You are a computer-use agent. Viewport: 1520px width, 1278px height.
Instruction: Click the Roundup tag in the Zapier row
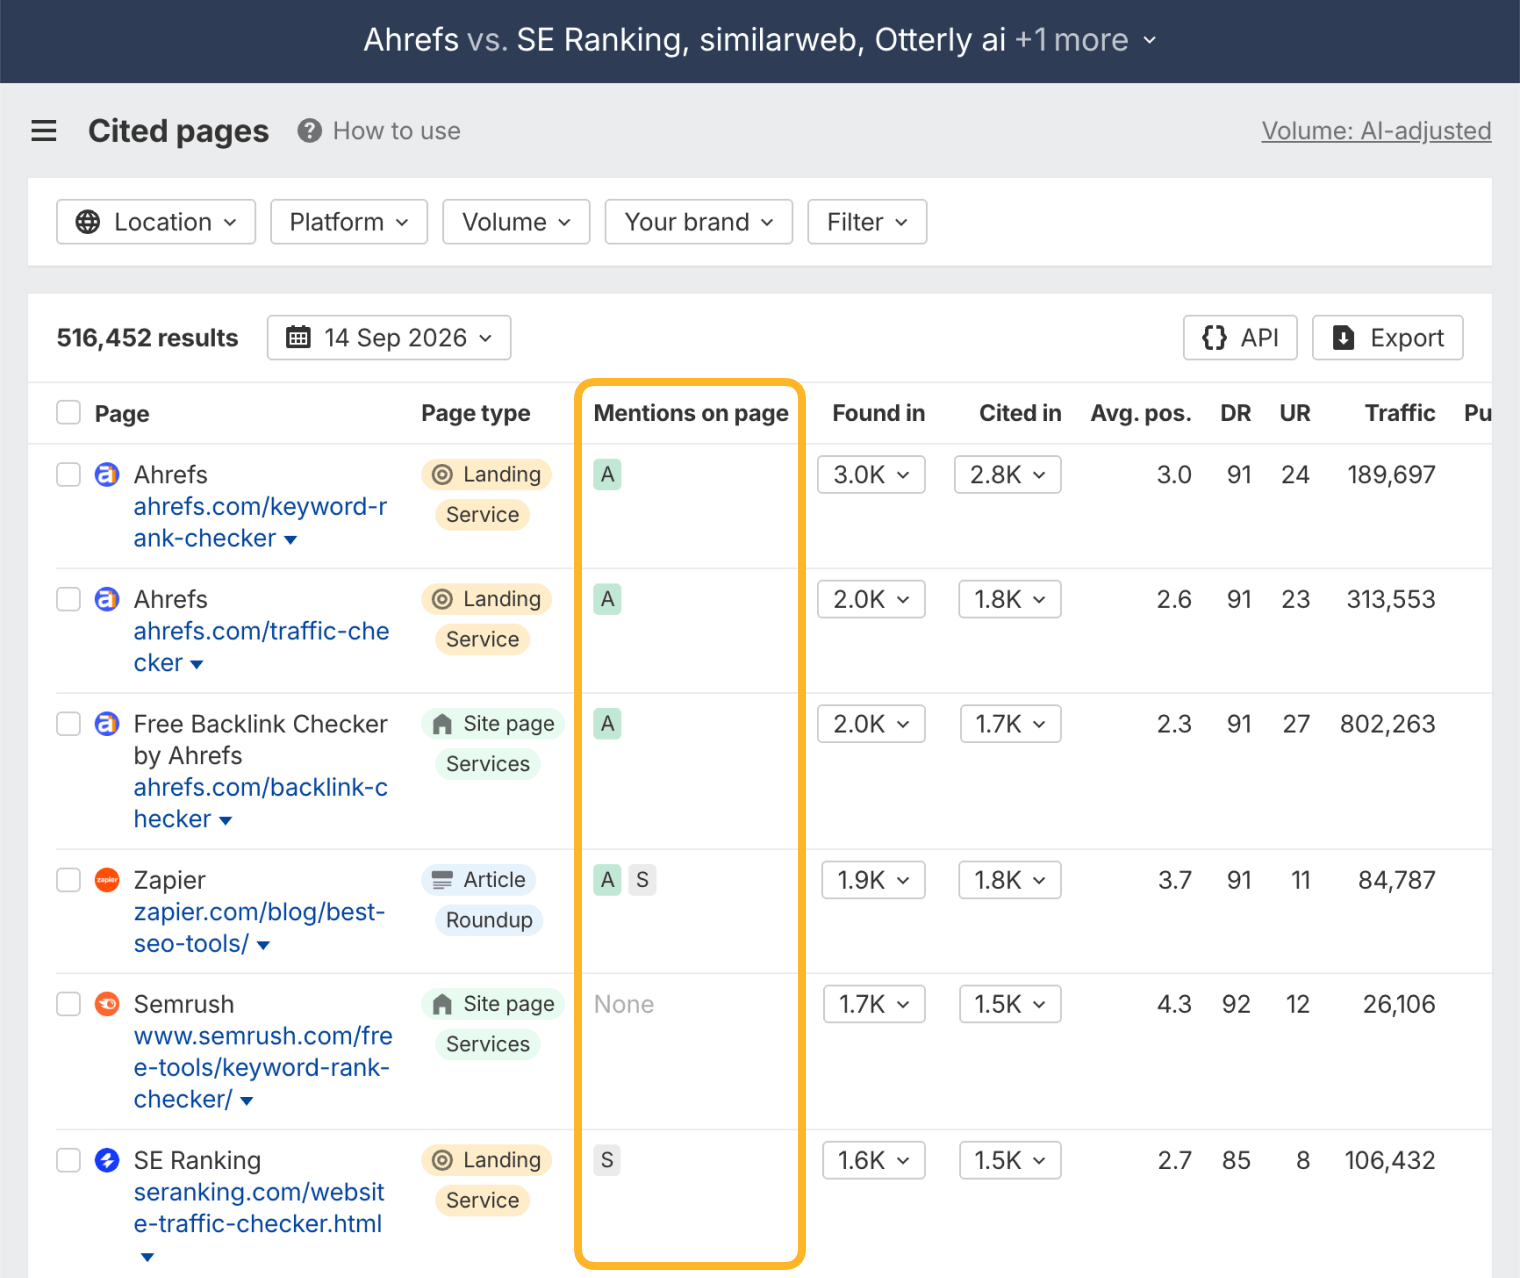coord(489,920)
